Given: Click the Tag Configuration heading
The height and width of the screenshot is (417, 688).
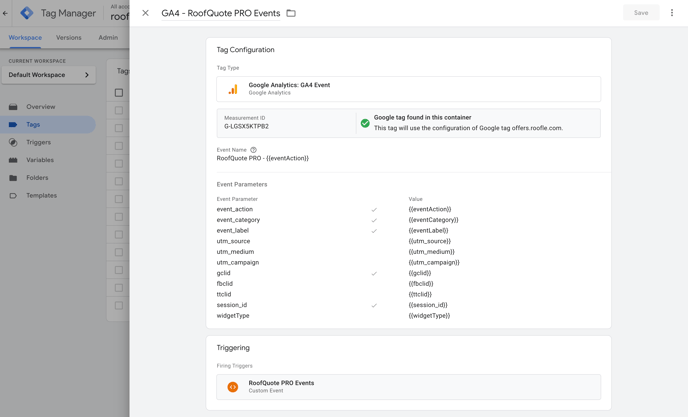Looking at the screenshot, I should click(245, 50).
